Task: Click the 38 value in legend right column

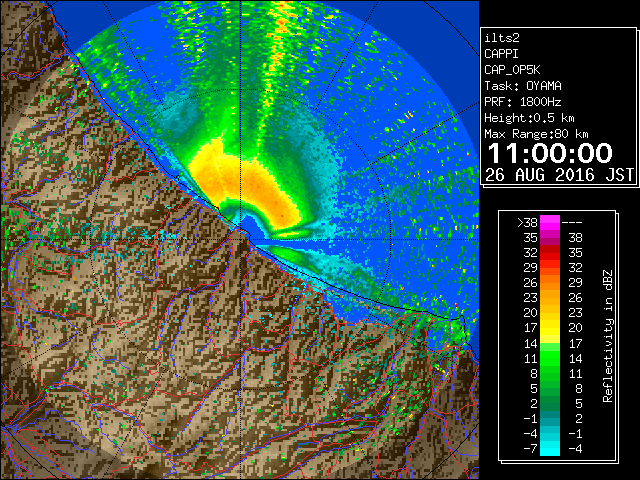Action: [x=575, y=238]
